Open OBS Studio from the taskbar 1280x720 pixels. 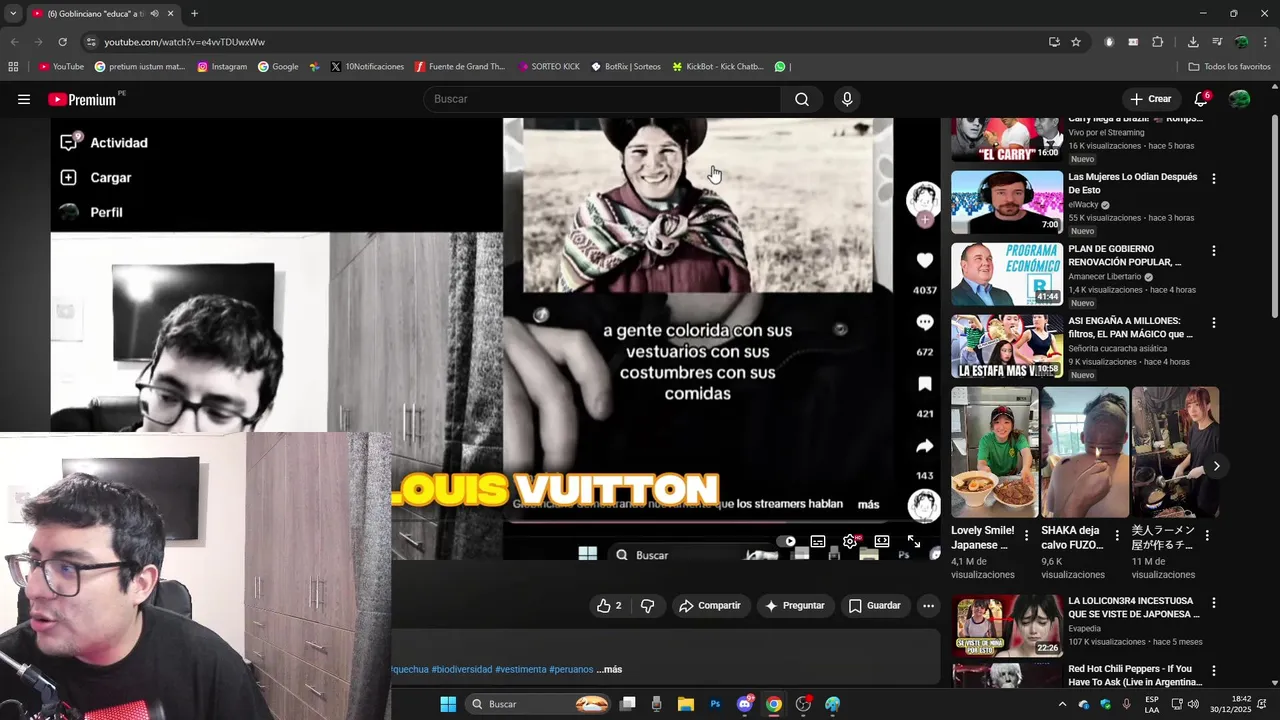pyautogui.click(x=803, y=704)
